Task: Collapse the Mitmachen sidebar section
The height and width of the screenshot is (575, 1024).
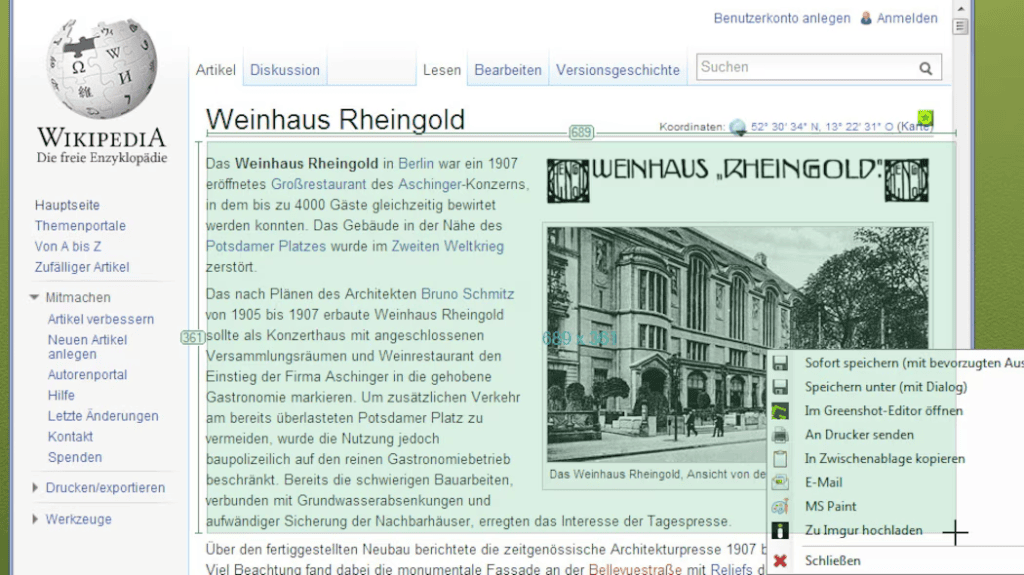Action: [35, 298]
